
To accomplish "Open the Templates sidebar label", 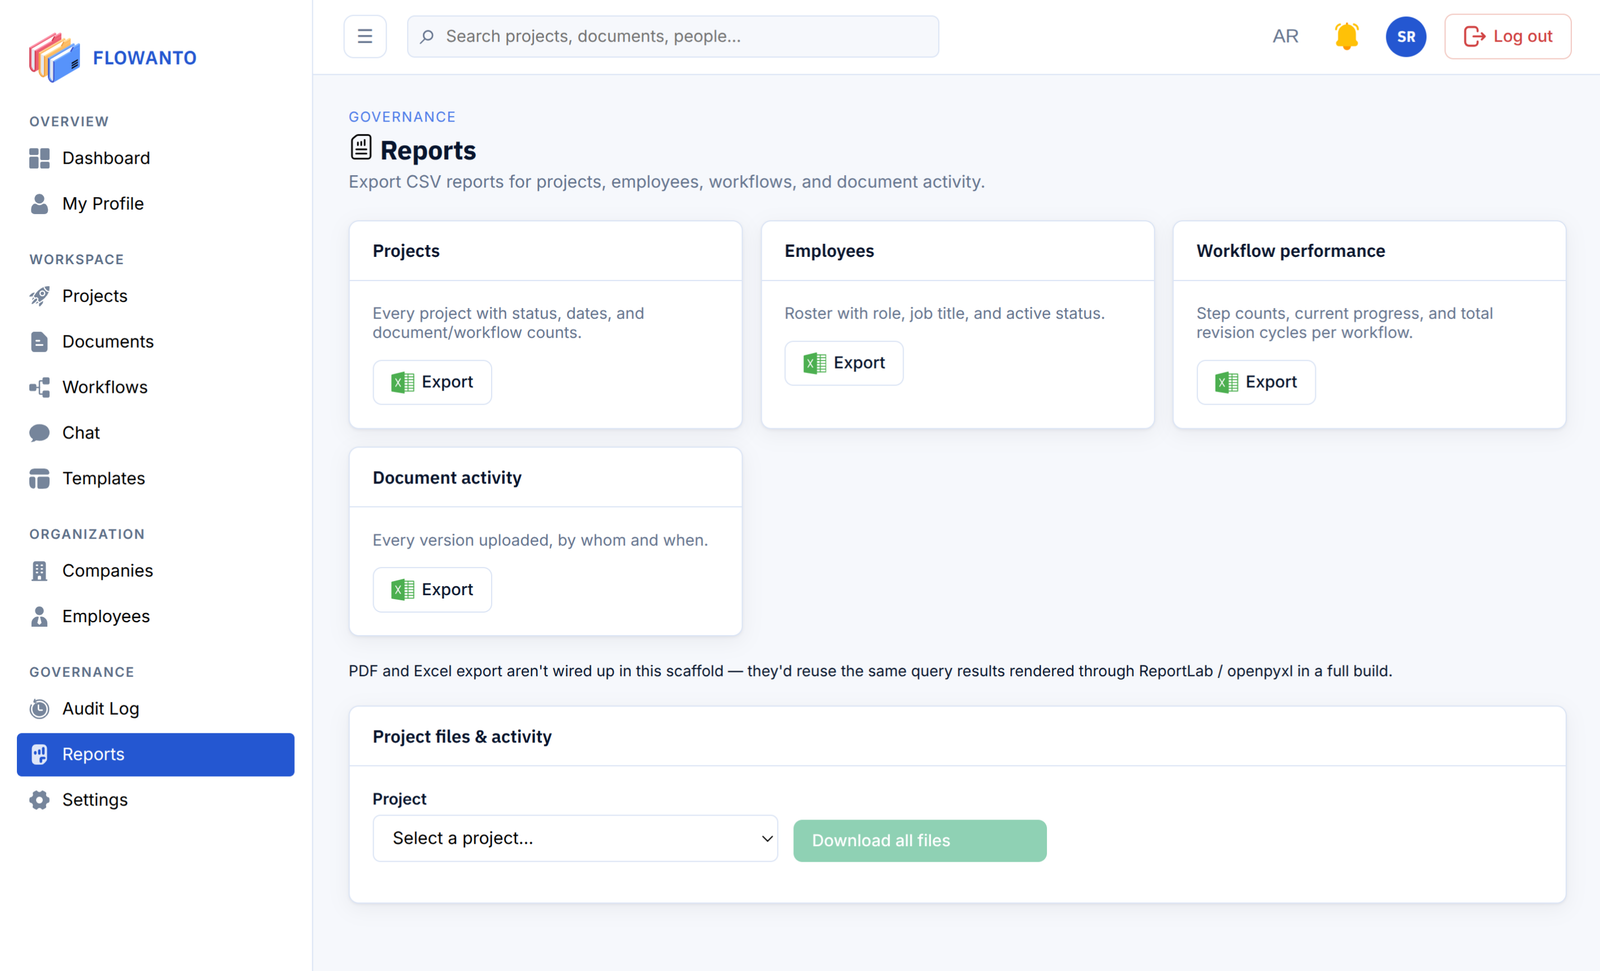I will [103, 479].
